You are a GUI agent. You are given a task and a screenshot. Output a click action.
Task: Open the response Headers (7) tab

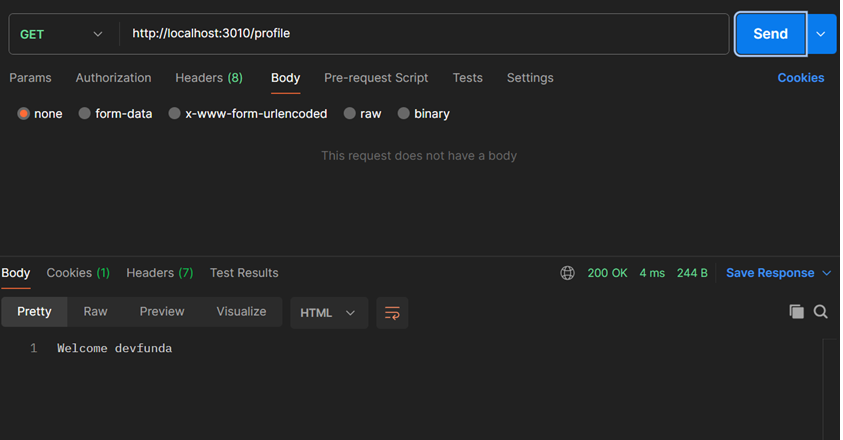tap(159, 273)
